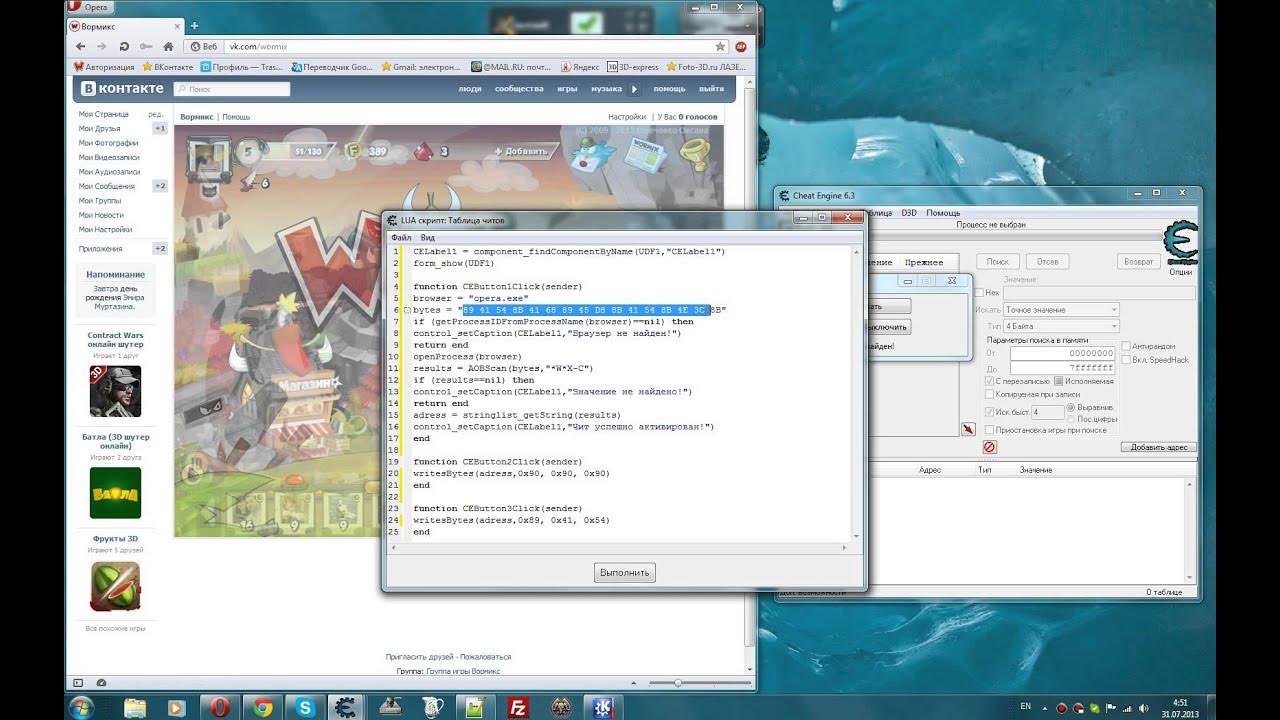This screenshot has height=720, width=1280.
Task: Click Cheat Engine logo Опции
Action: pos(1182,248)
